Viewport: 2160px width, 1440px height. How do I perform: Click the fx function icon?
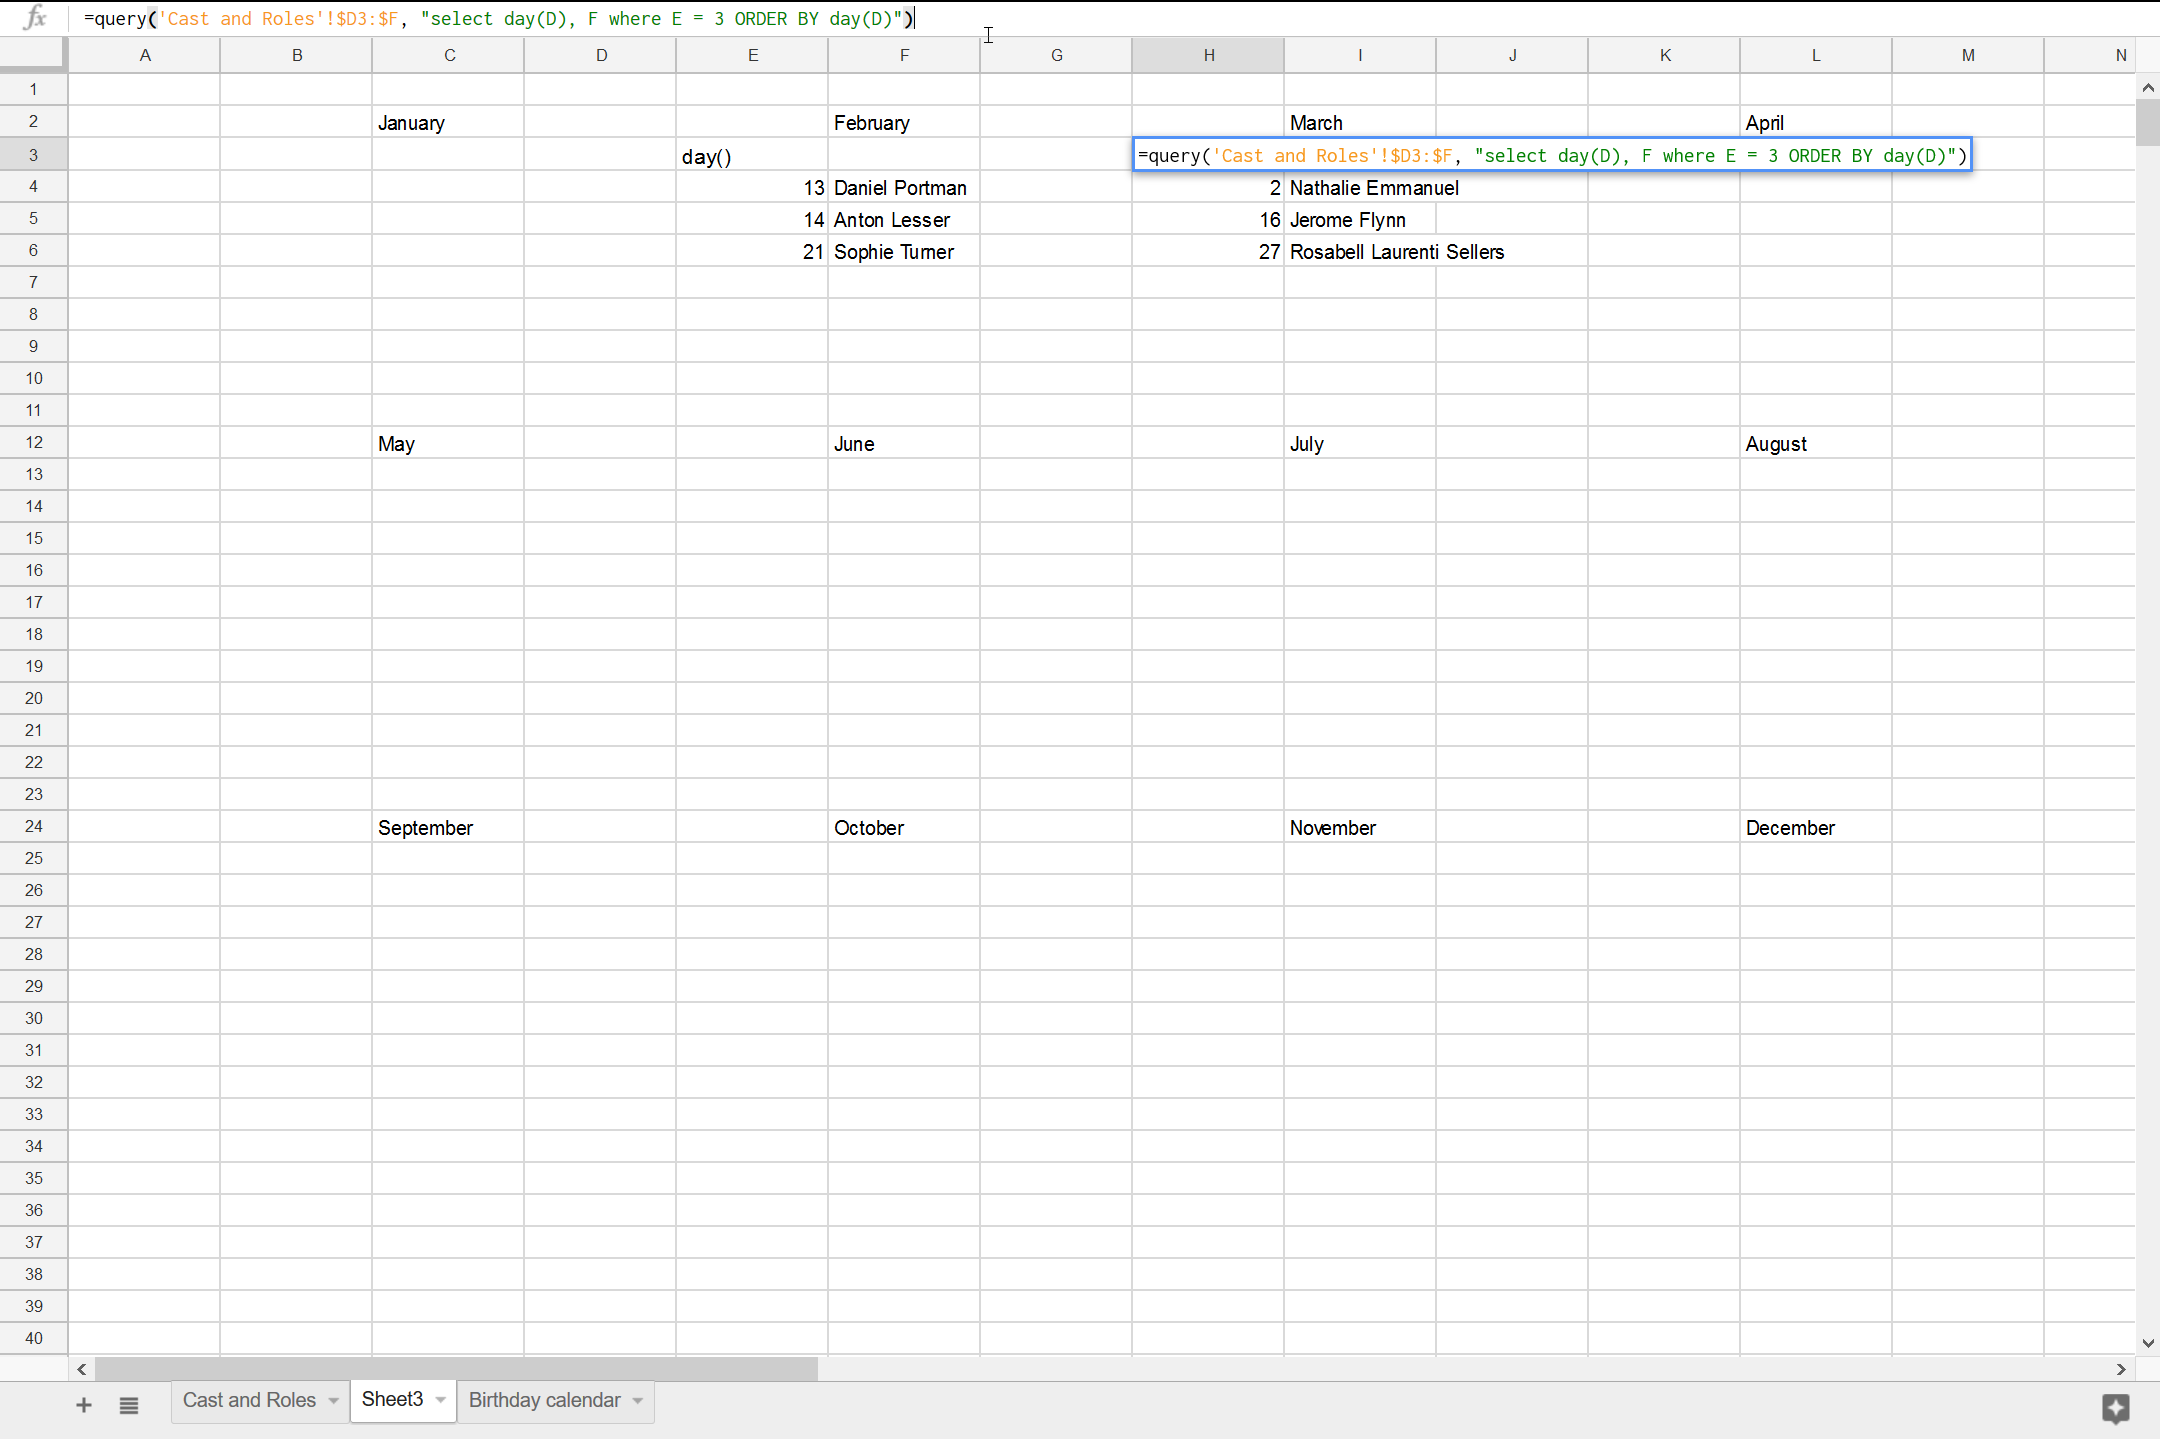33,18
